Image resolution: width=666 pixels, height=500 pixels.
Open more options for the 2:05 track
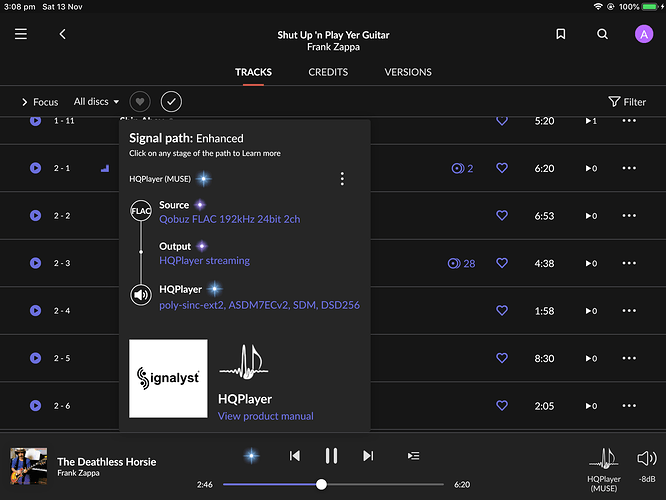click(629, 406)
